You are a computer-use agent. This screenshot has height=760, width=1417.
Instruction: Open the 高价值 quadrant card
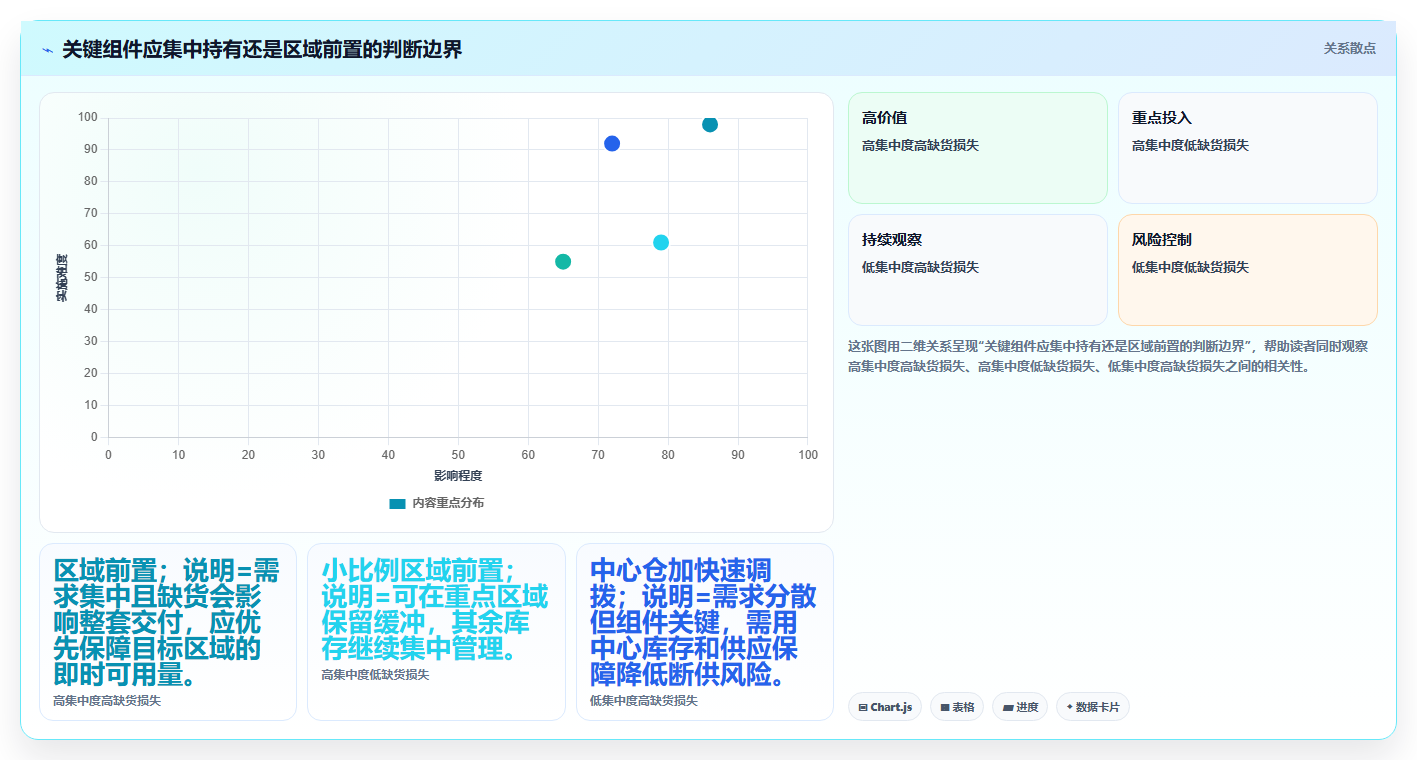pos(978,148)
